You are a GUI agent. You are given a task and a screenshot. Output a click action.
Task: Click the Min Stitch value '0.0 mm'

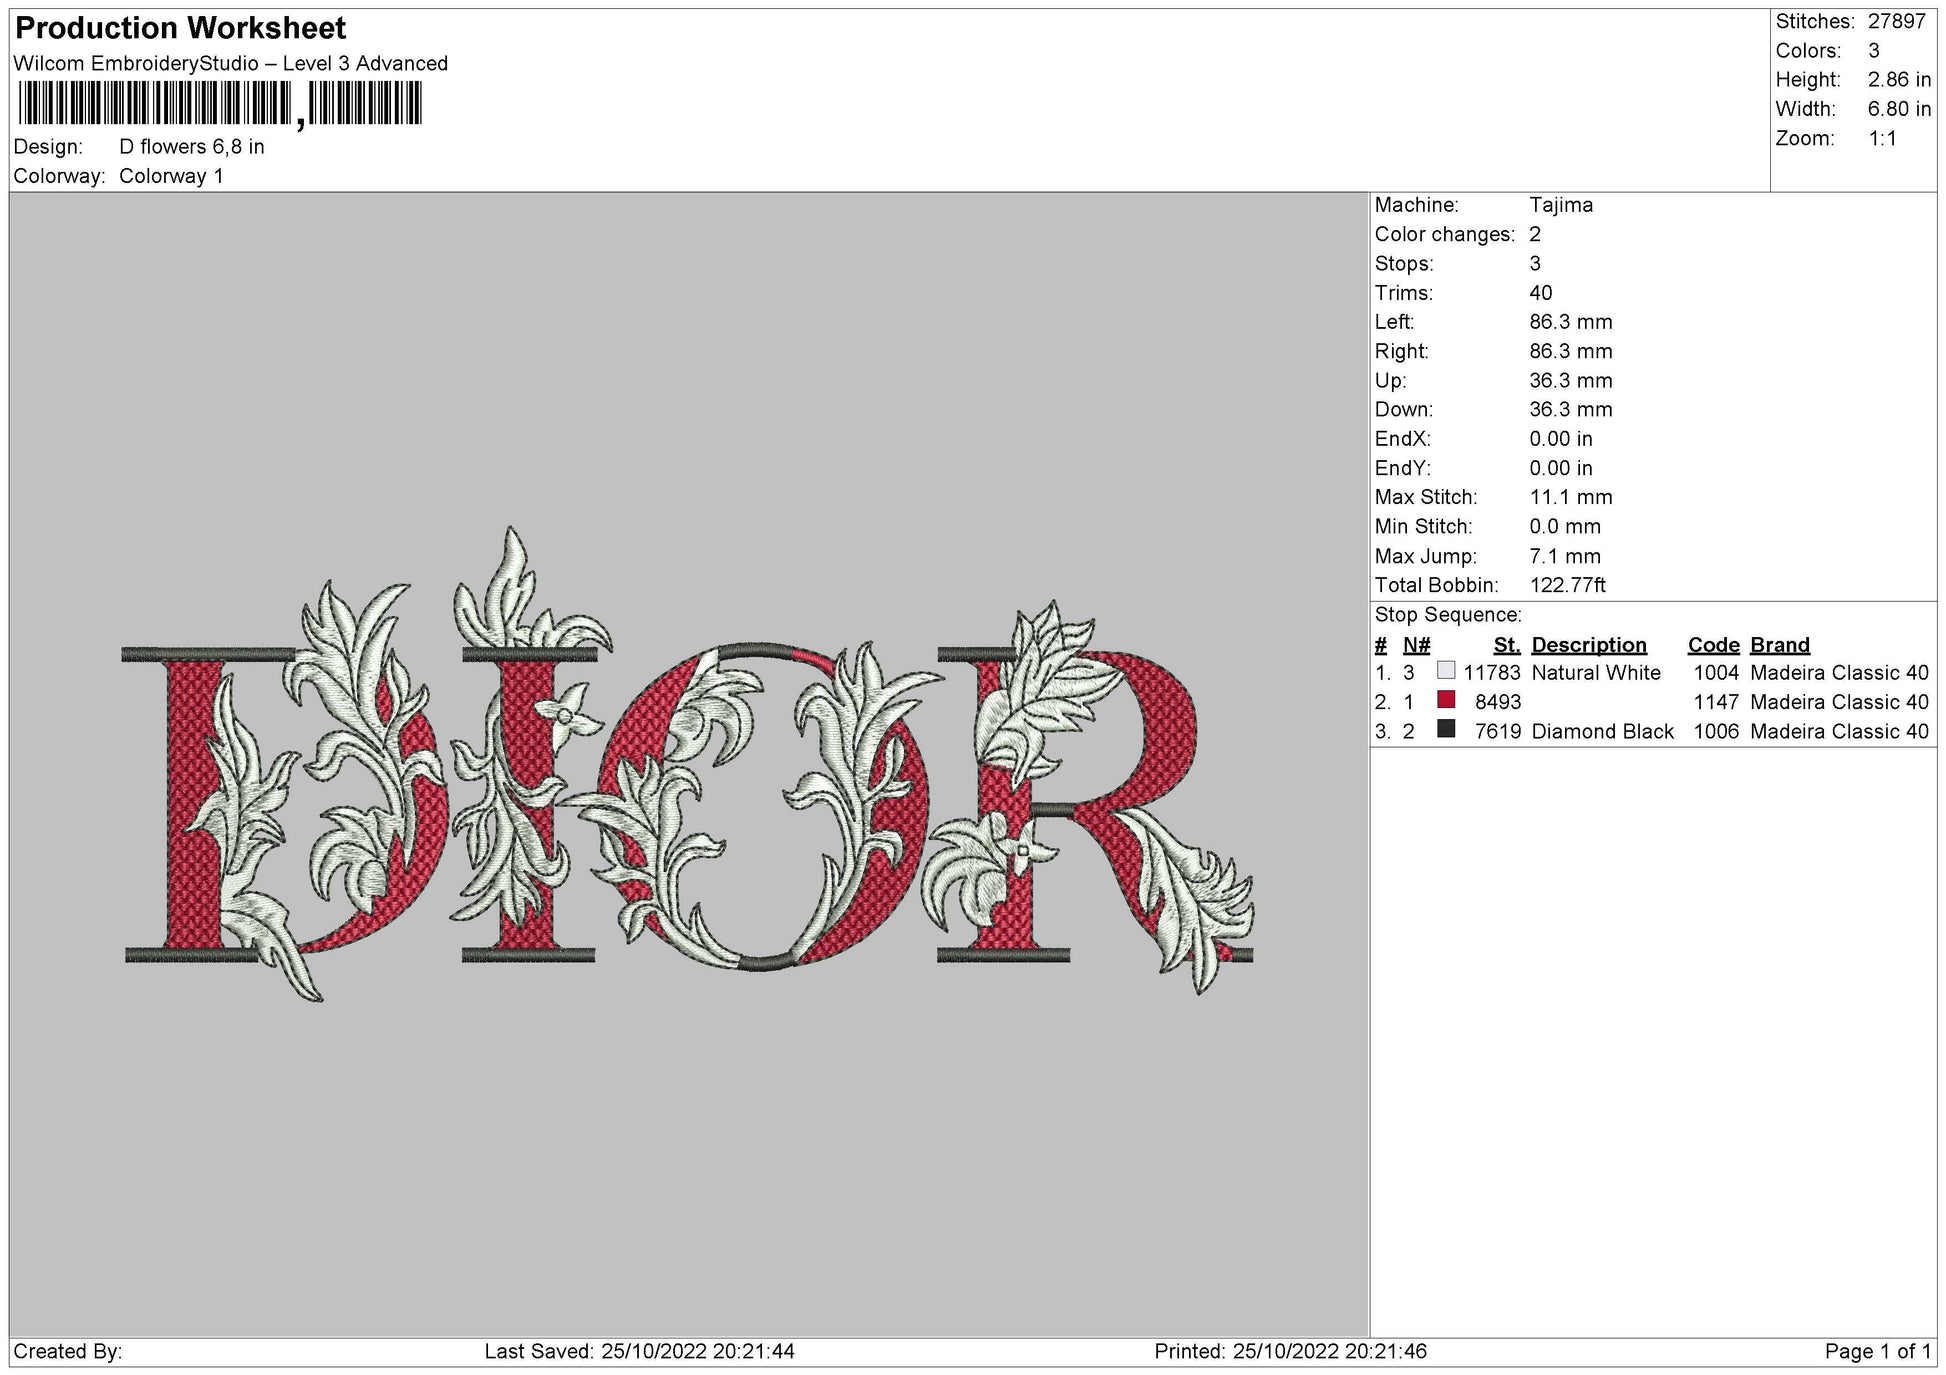click(1565, 526)
